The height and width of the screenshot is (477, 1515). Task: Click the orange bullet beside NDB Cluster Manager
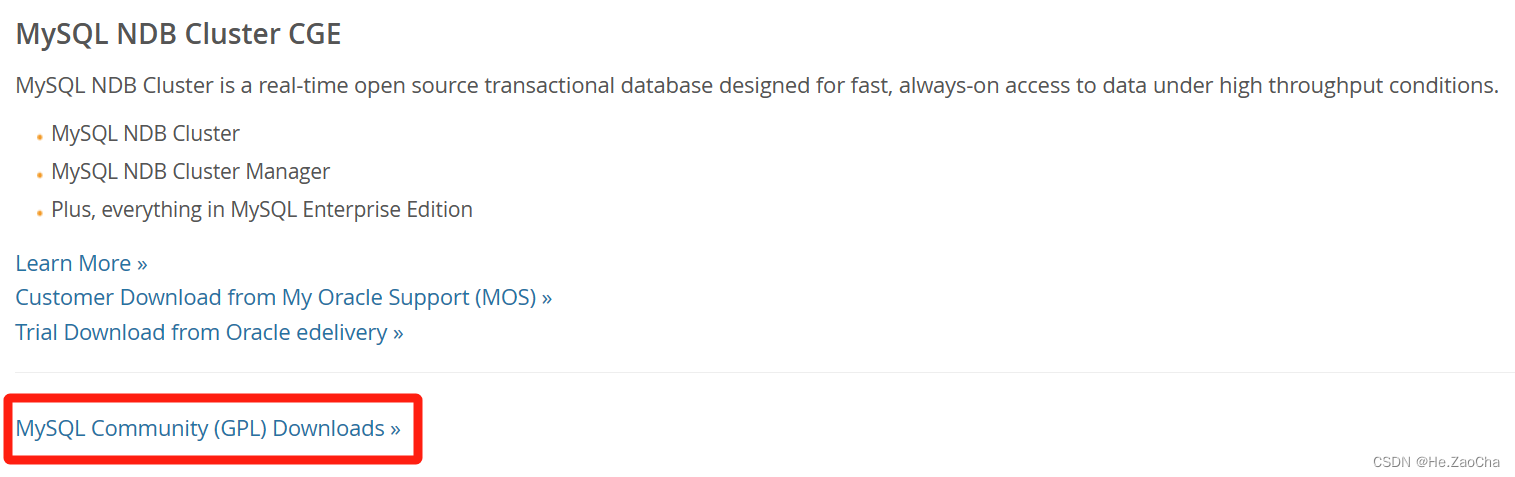[x=39, y=175]
